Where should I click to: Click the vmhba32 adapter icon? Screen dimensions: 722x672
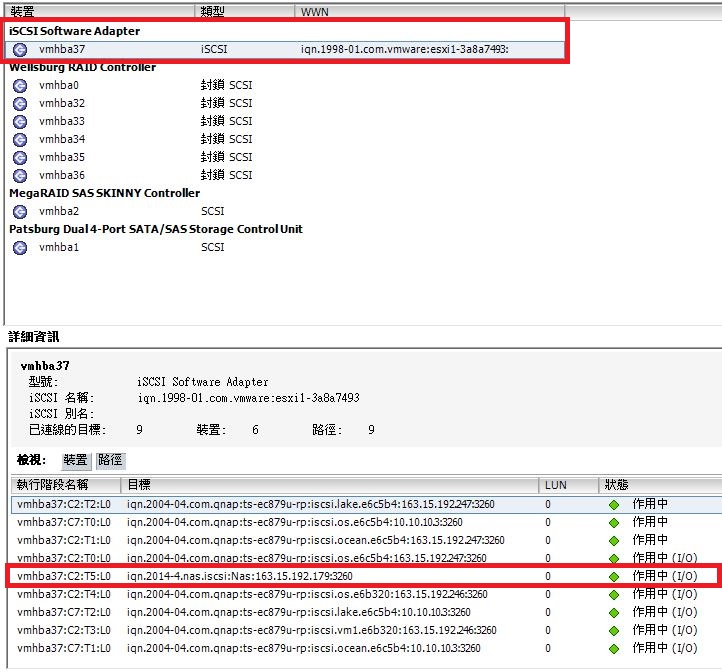(x=20, y=103)
